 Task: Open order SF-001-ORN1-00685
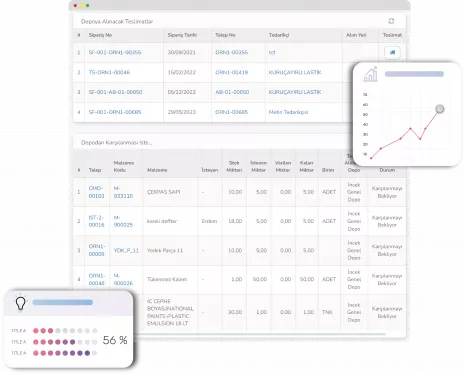[x=115, y=112]
